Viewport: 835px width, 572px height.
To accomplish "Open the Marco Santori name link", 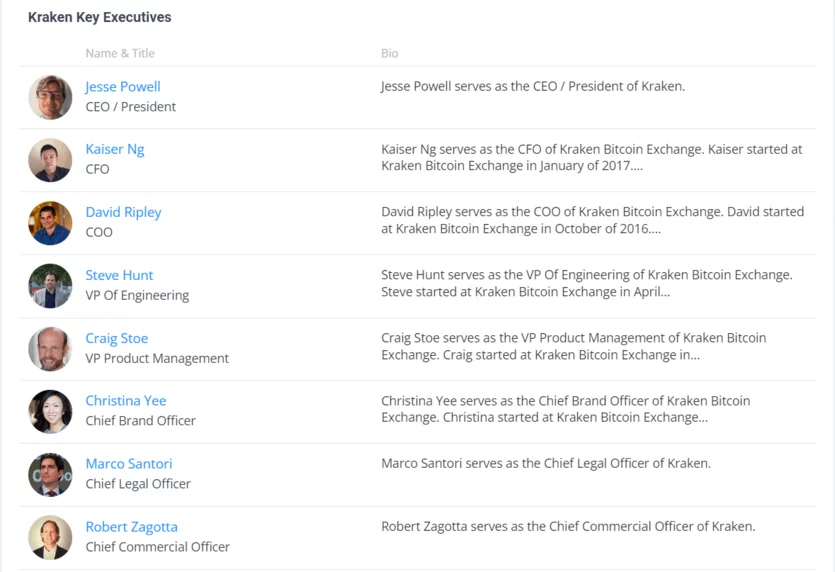I will point(128,464).
